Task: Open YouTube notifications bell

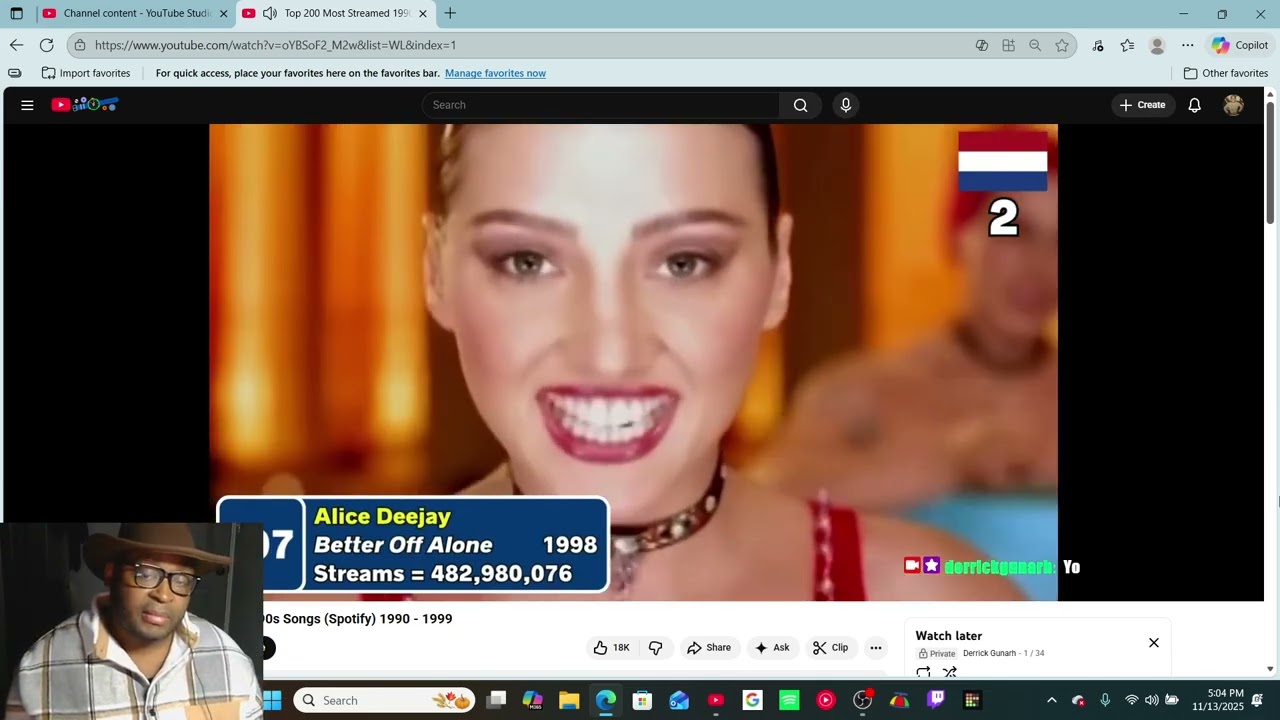Action: coord(1194,105)
